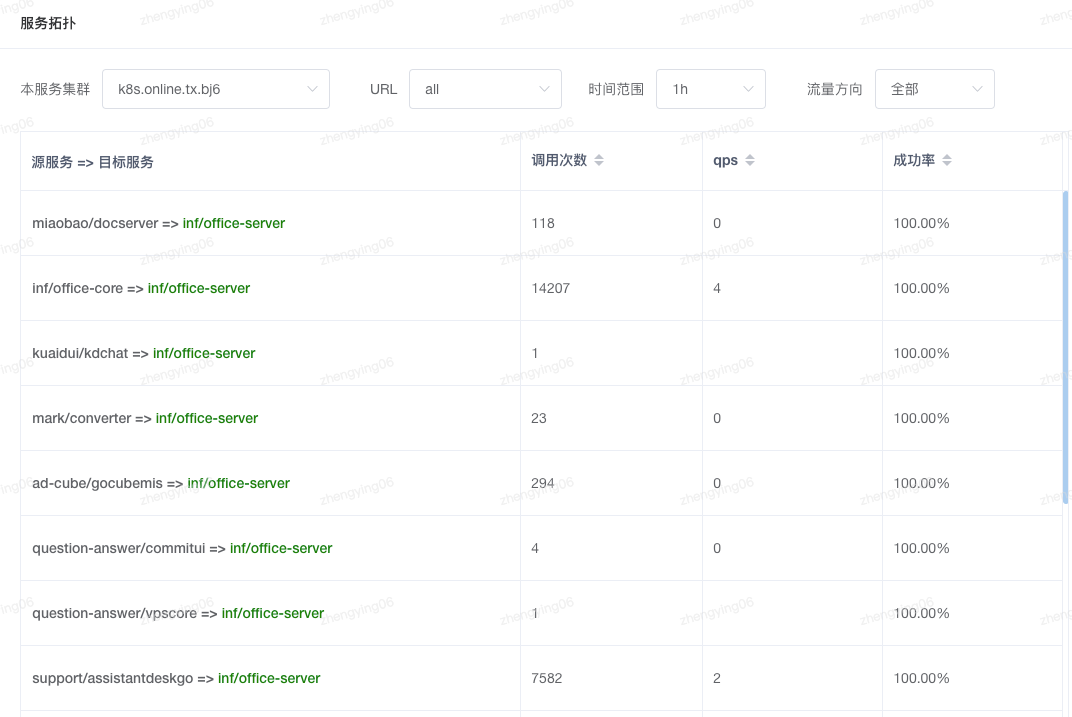Open inf/office-server link in kuaidui/kdchat row
The image size is (1072, 717).
204,353
